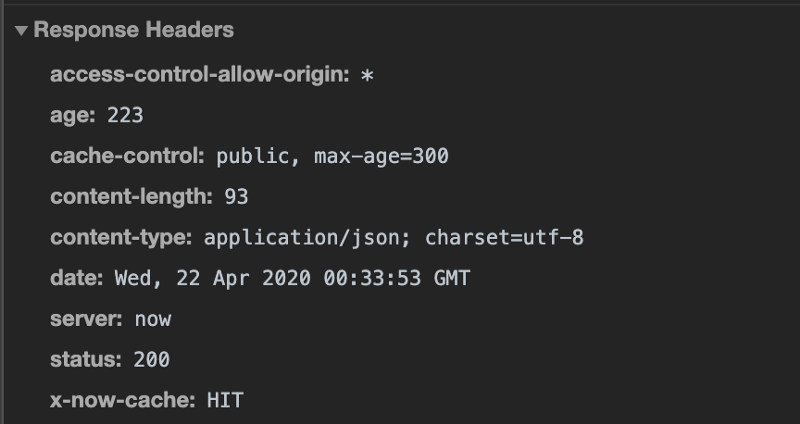Select the HIT cache value
Screen dimensions: 800x424
[x=225, y=401]
